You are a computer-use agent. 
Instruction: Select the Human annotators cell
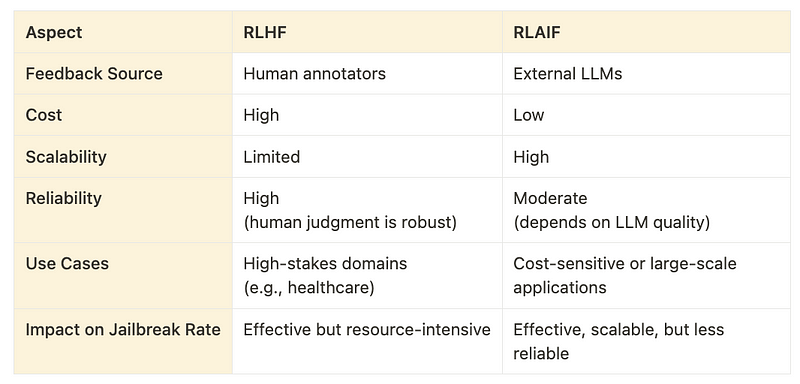click(x=314, y=73)
